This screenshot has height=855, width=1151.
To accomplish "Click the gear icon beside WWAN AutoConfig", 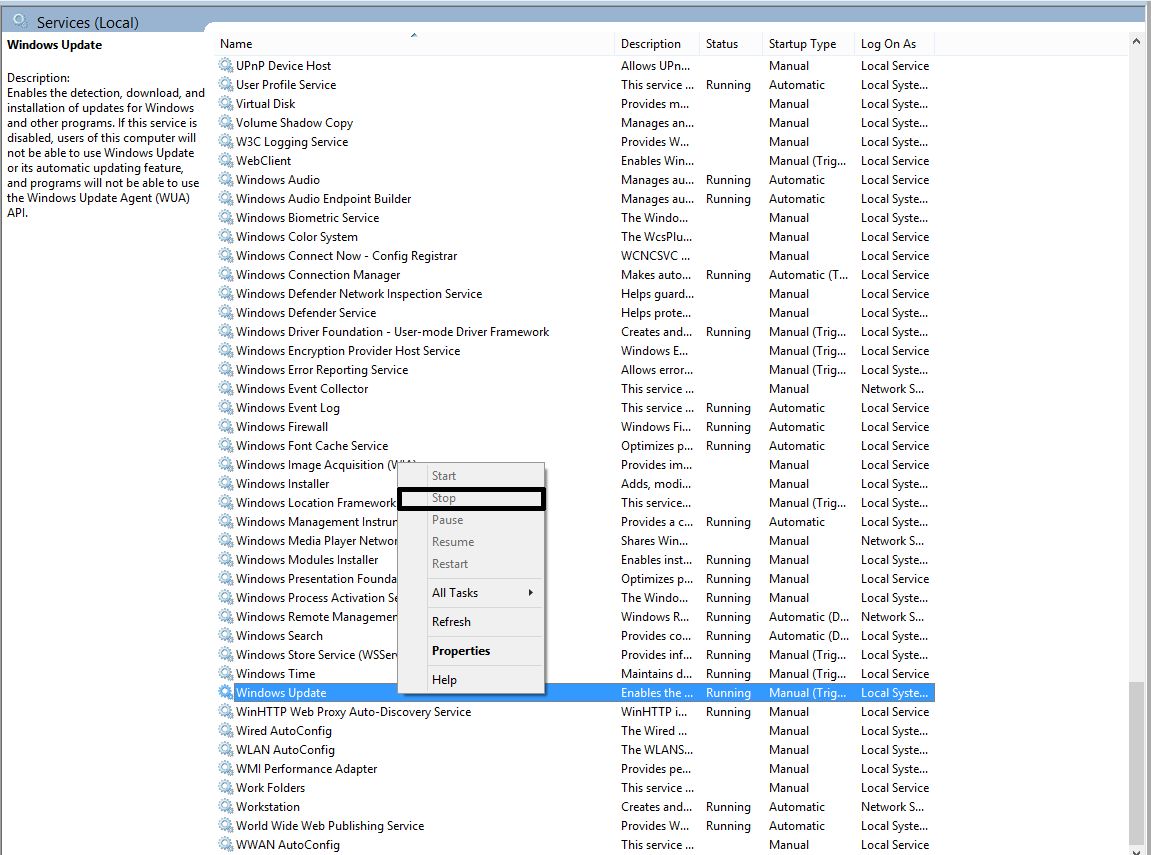I will (x=225, y=844).
